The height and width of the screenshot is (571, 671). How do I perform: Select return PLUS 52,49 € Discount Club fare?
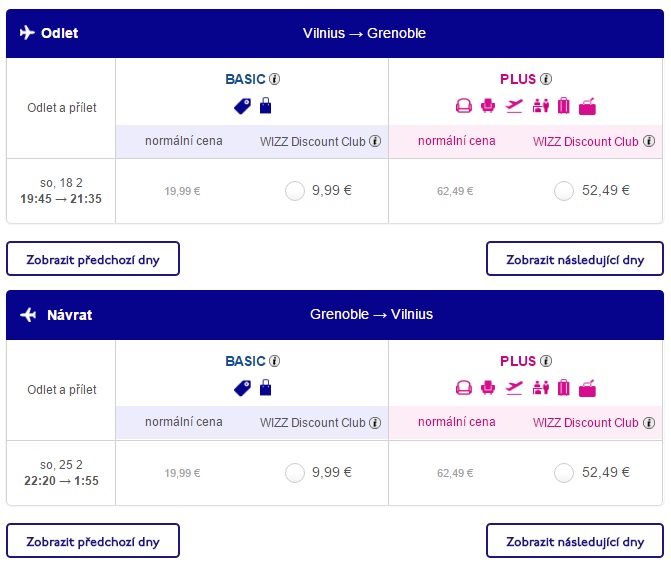564,473
